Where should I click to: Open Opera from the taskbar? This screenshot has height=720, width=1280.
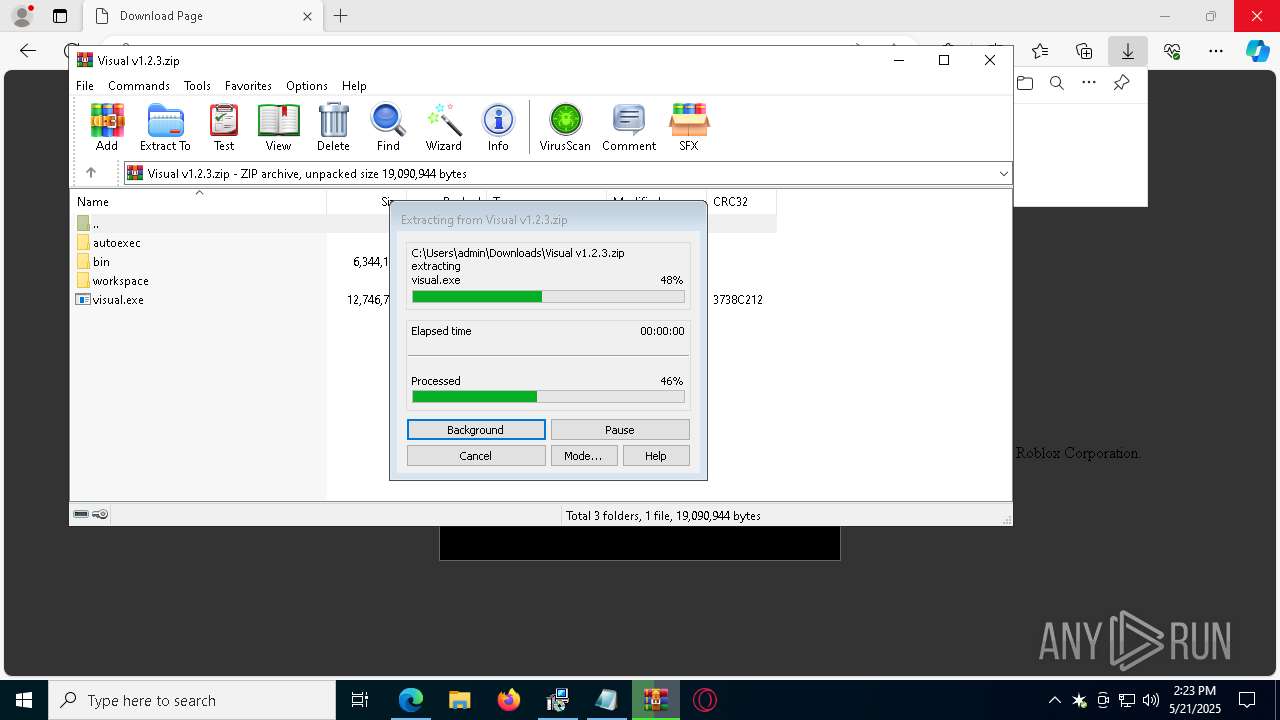(x=705, y=700)
